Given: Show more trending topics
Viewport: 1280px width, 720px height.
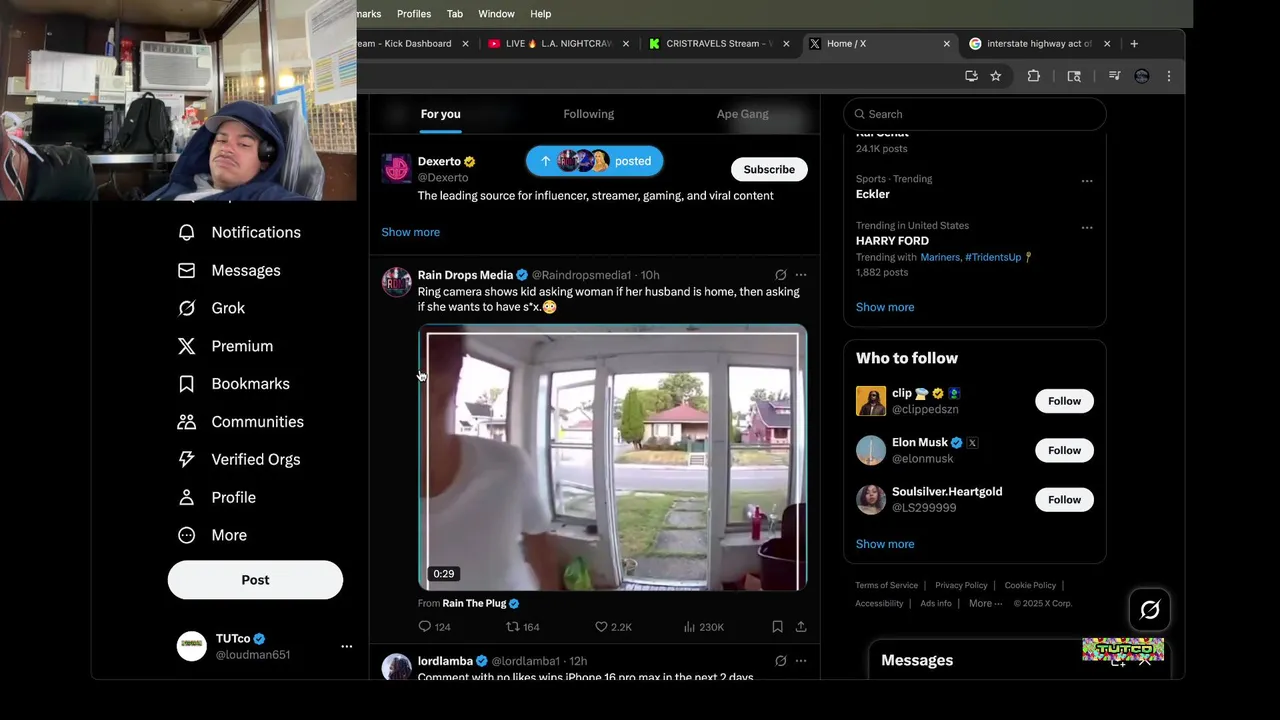Looking at the screenshot, I should 885,307.
